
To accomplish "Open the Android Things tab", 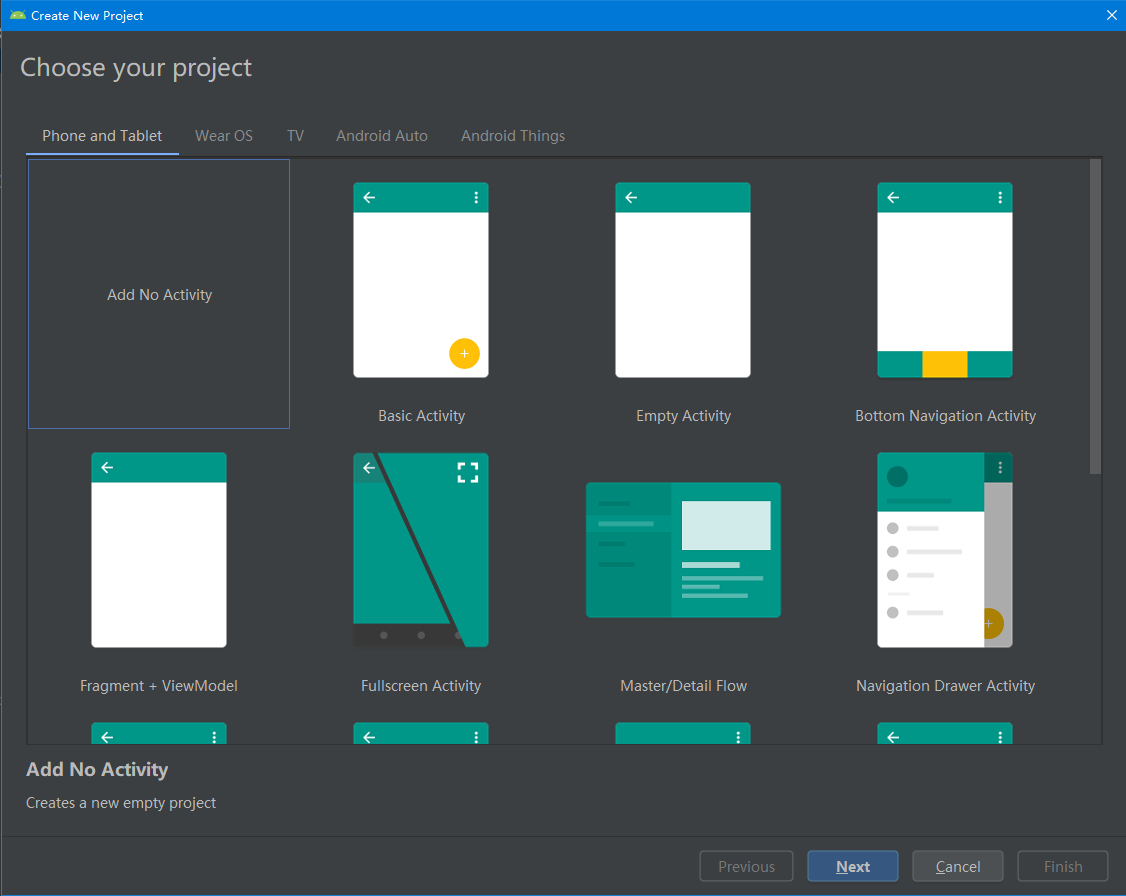I will 513,136.
